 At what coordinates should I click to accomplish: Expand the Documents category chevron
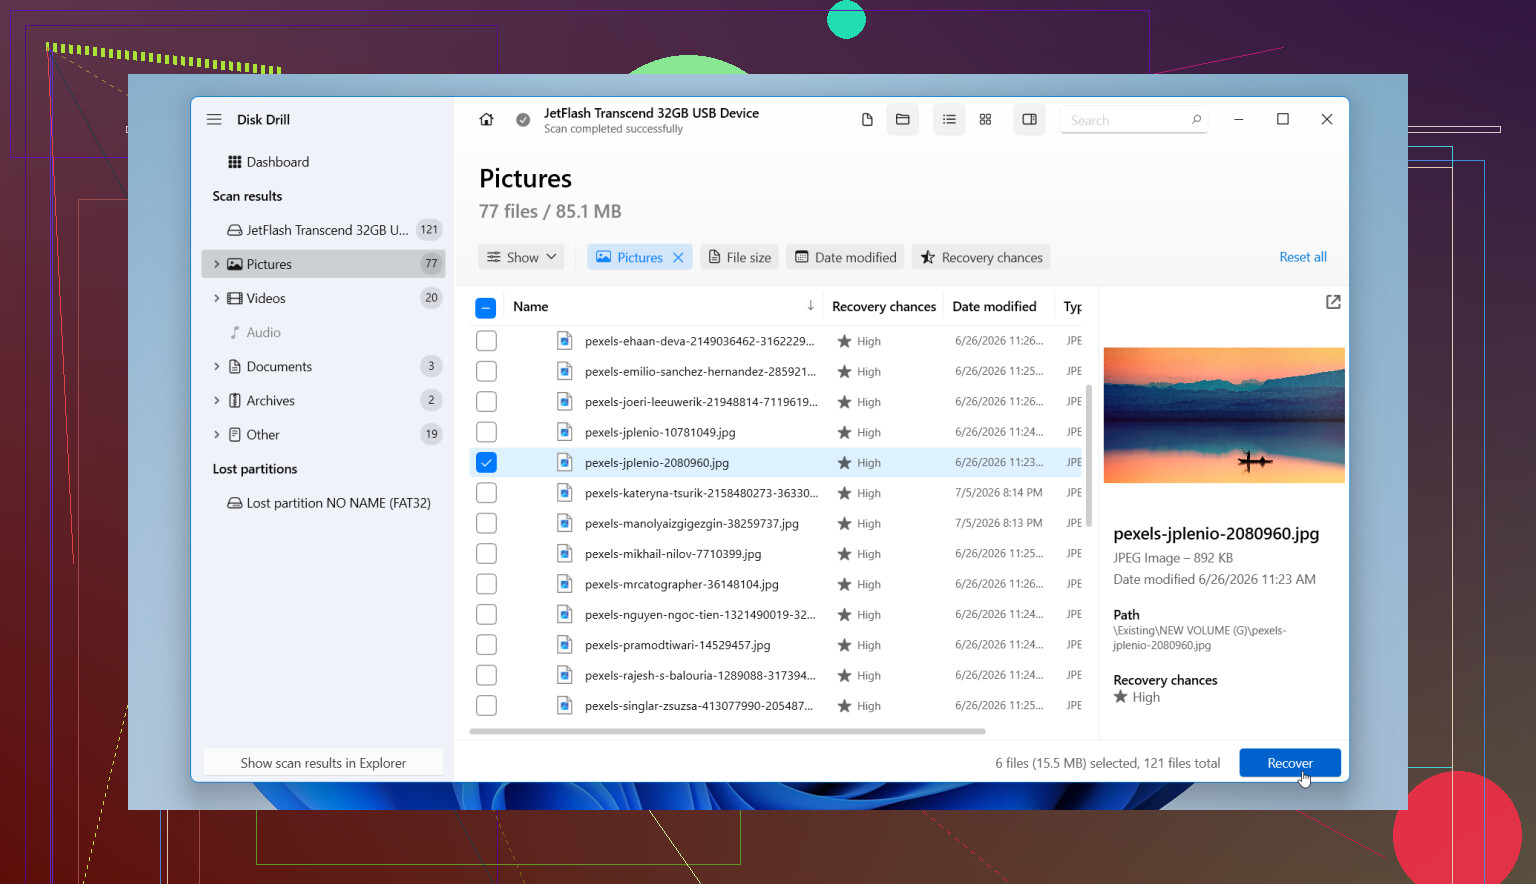pyautogui.click(x=216, y=367)
